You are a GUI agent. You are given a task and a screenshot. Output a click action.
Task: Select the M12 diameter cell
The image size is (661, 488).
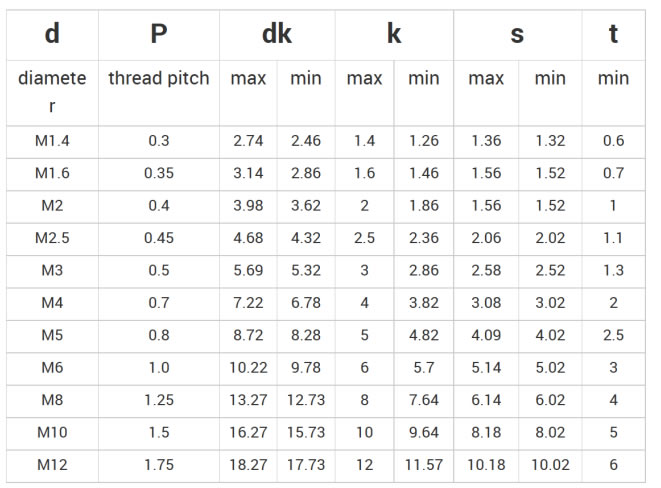(52, 465)
